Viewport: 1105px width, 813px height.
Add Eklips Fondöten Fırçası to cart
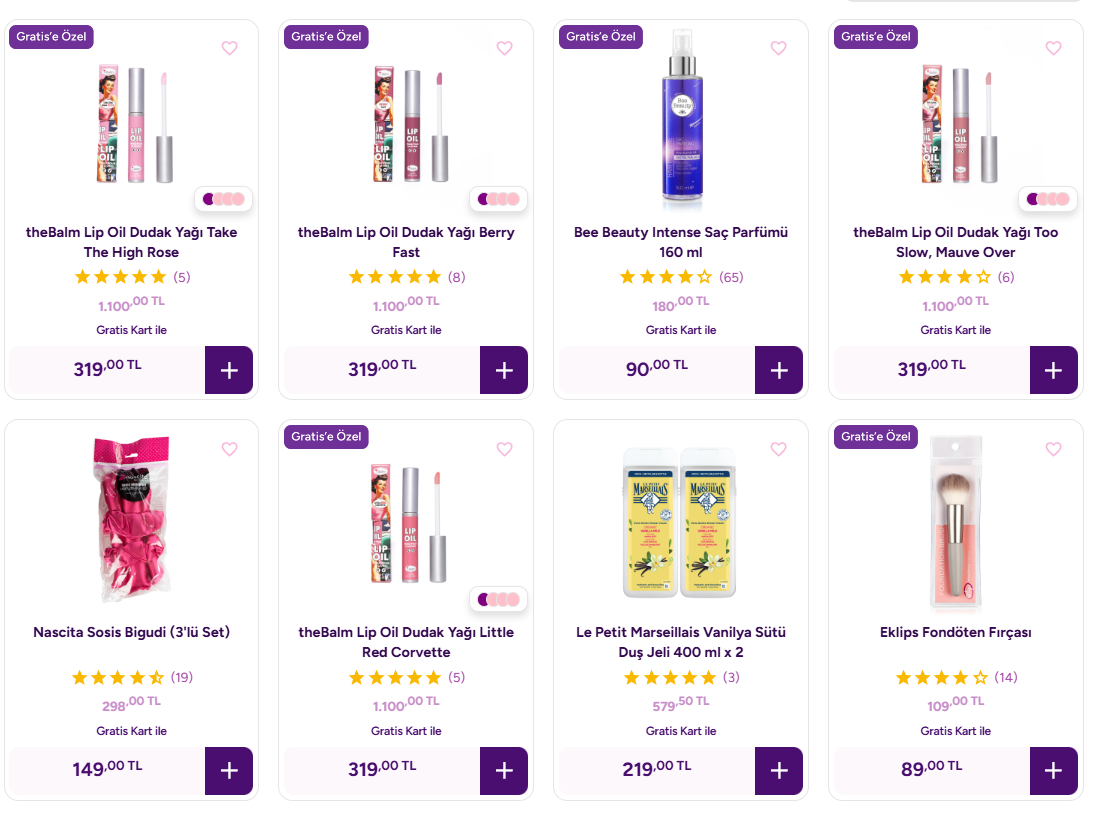1053,771
